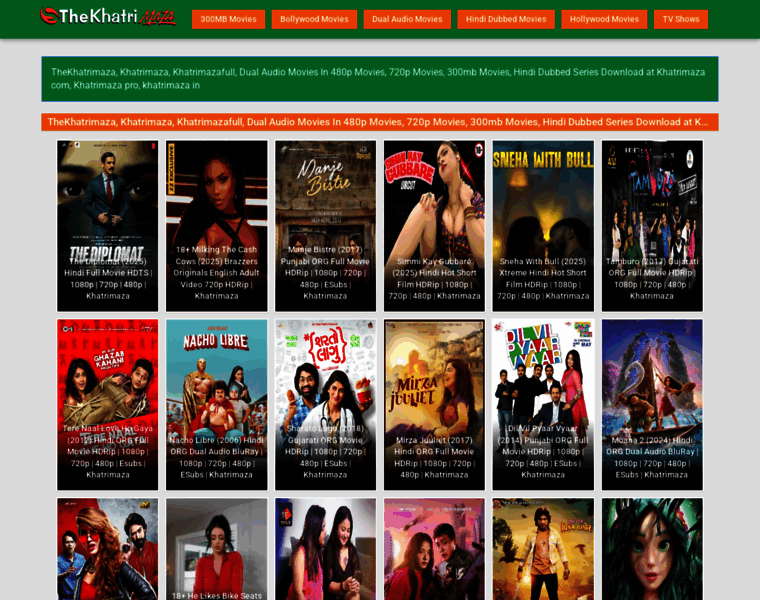Click The Diplomat (2025) Hindi Full Movie title
Image resolution: width=760 pixels, height=600 pixels.
tap(108, 279)
